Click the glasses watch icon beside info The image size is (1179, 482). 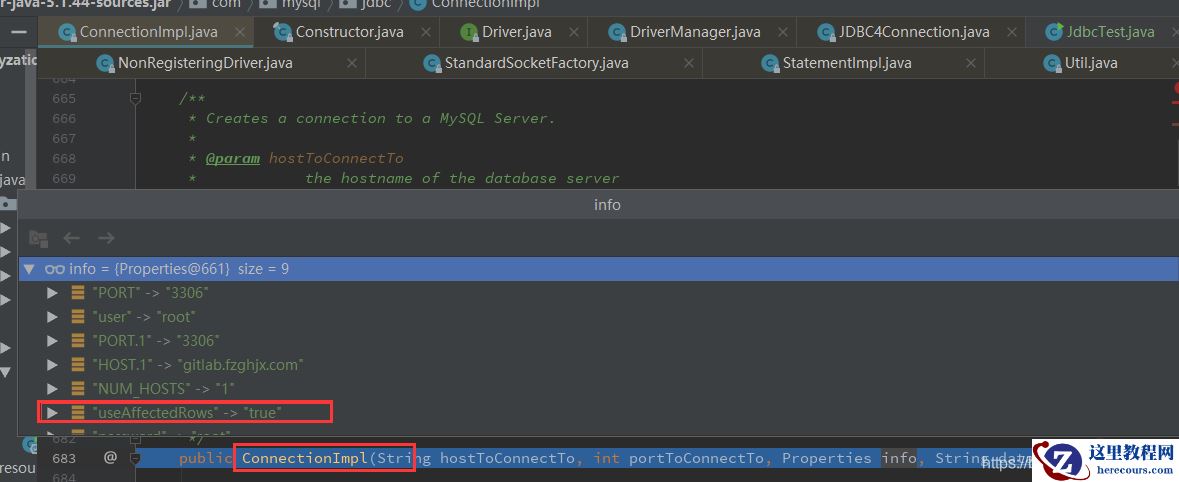pos(55,268)
